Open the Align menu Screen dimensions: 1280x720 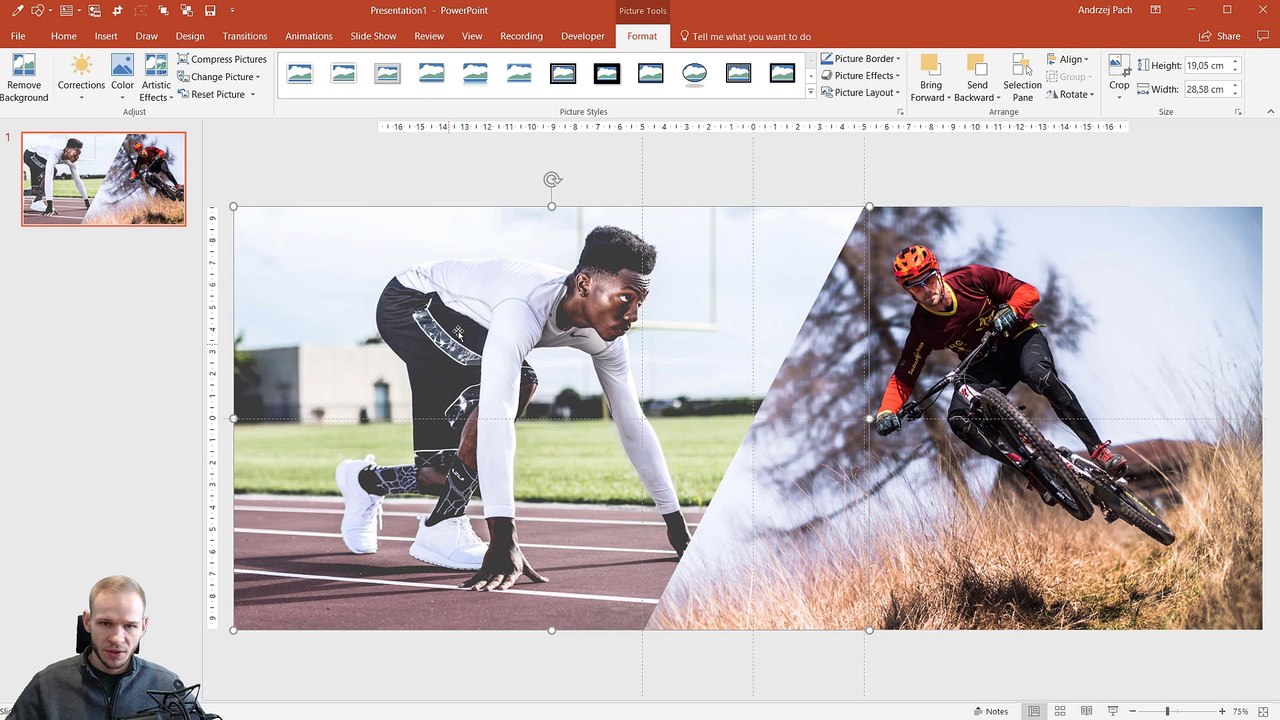tap(1068, 60)
